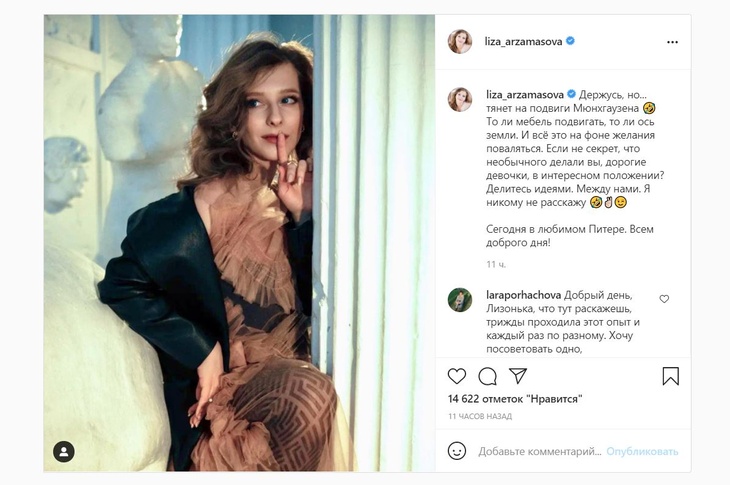Click the comment speech bubble icon
Viewport: 730px width, 485px height.
click(487, 376)
